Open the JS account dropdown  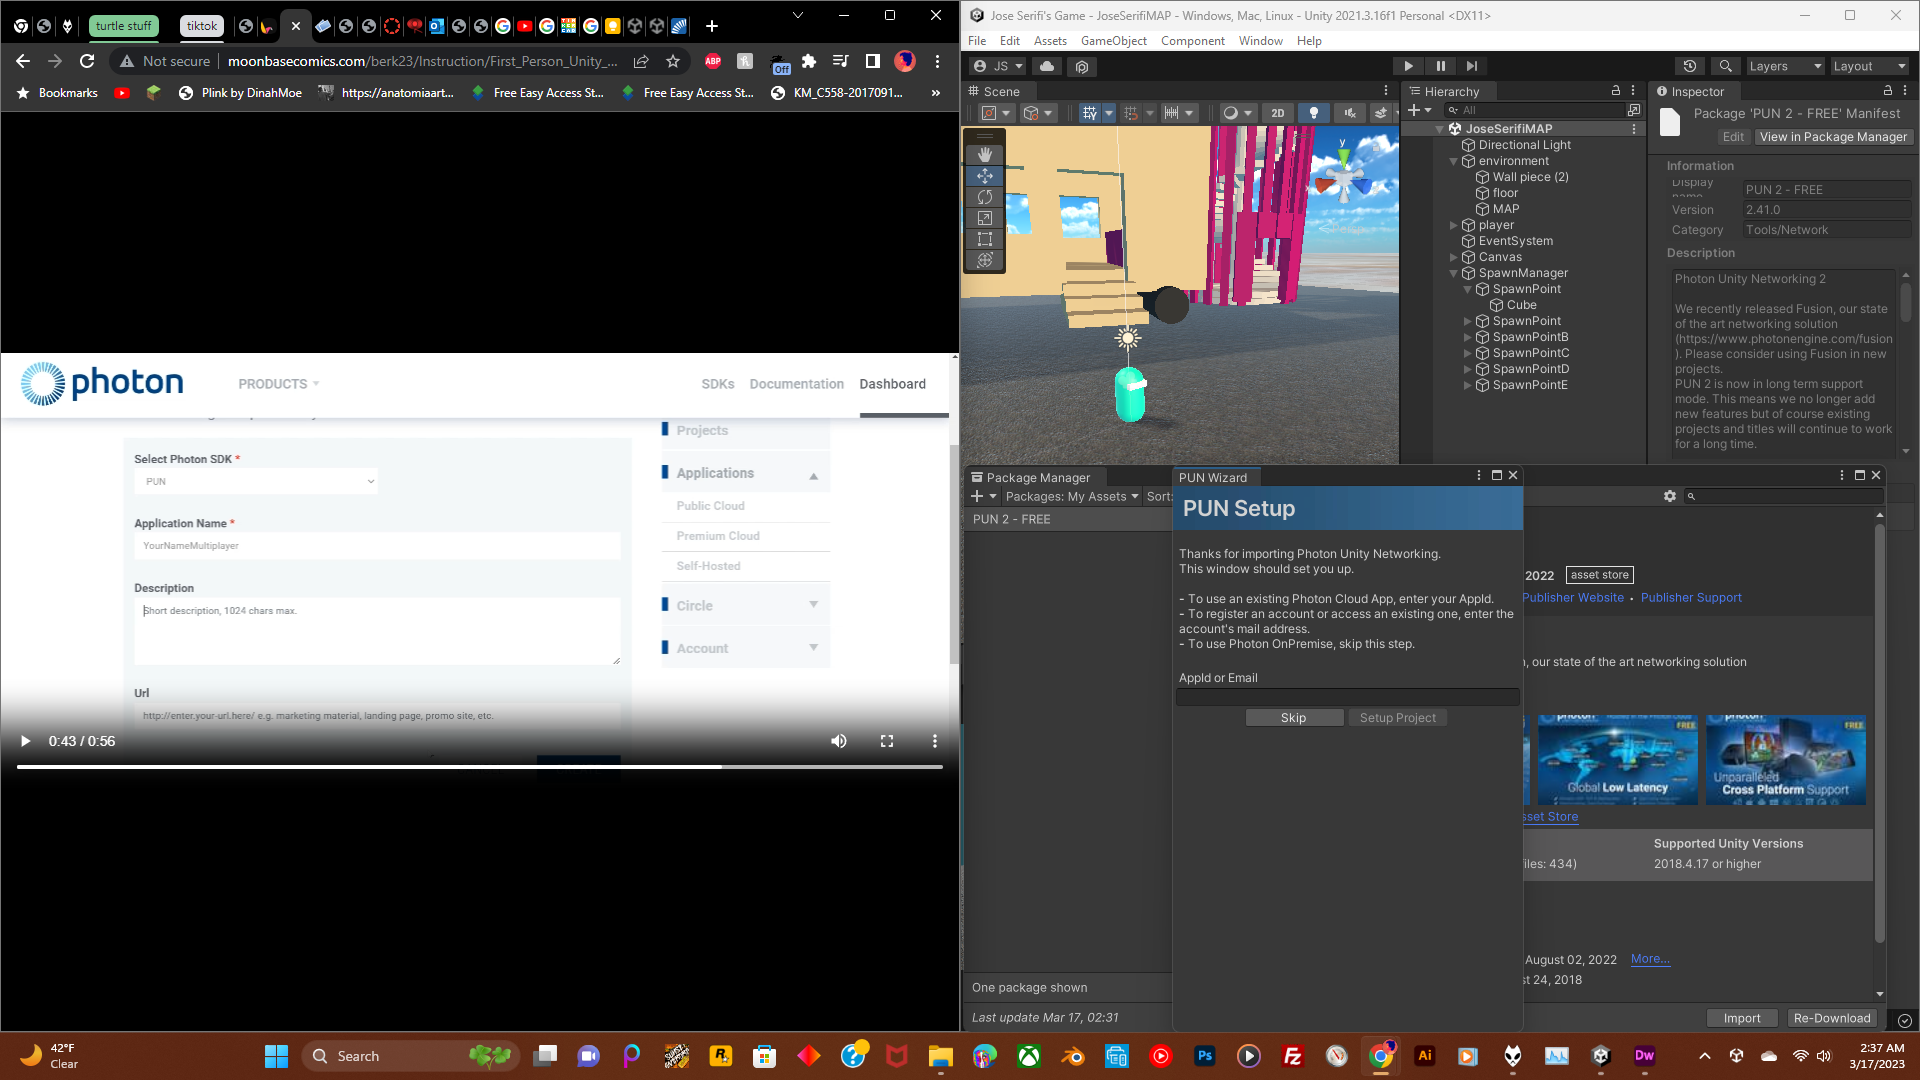pyautogui.click(x=998, y=66)
